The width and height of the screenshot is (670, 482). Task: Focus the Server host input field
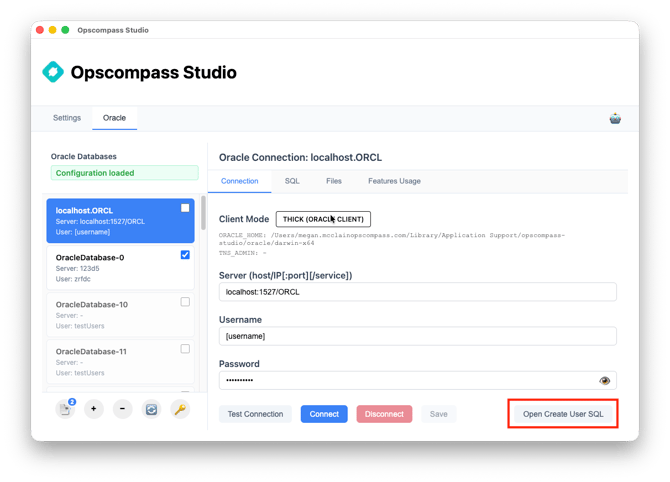[x=417, y=292]
